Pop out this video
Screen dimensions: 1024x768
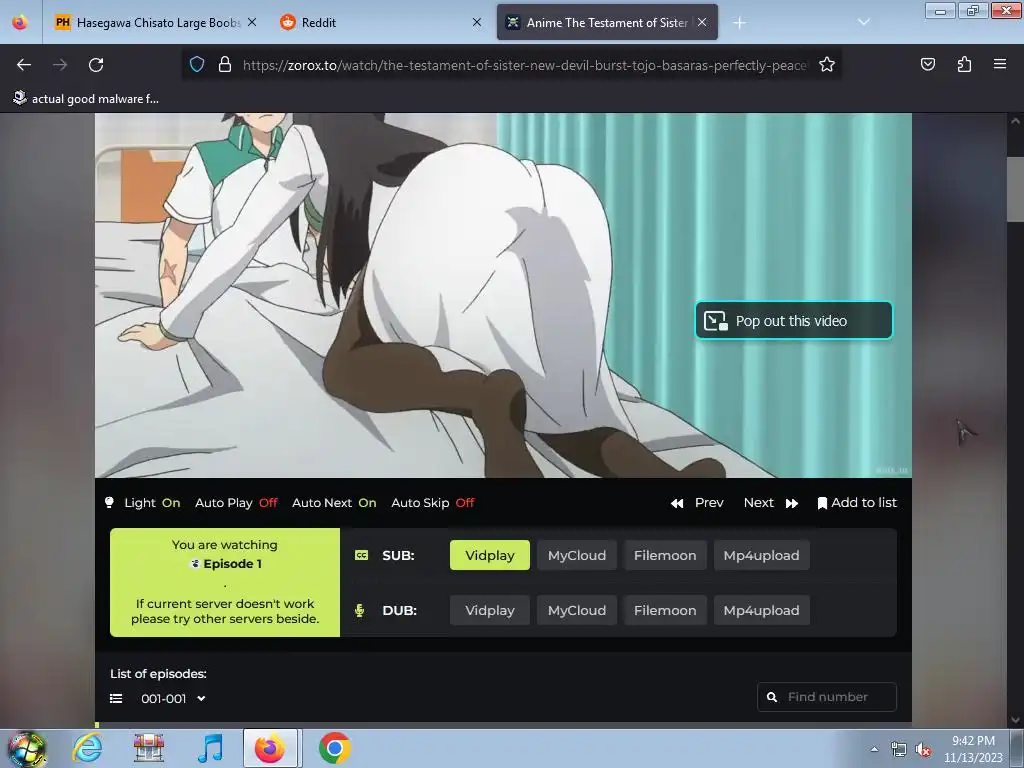793,321
